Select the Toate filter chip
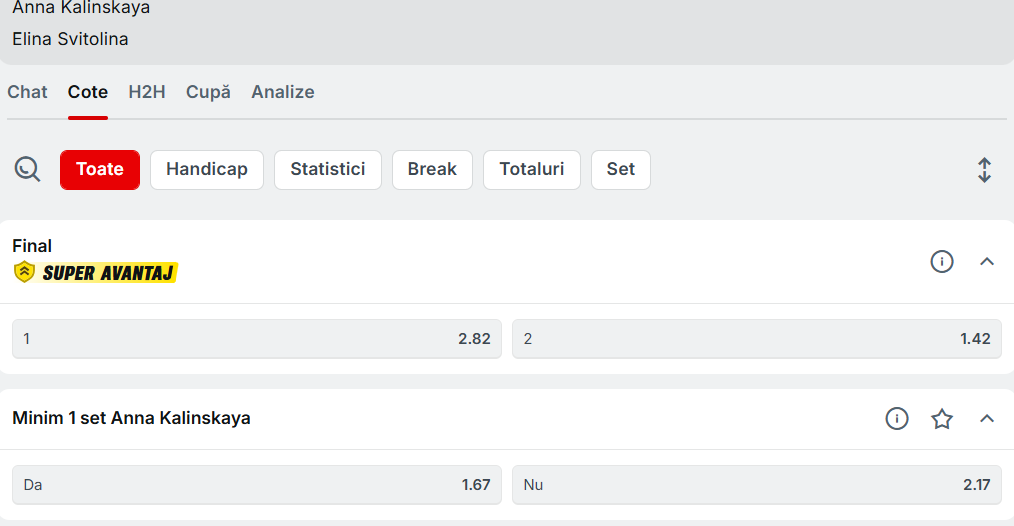 click(x=100, y=170)
